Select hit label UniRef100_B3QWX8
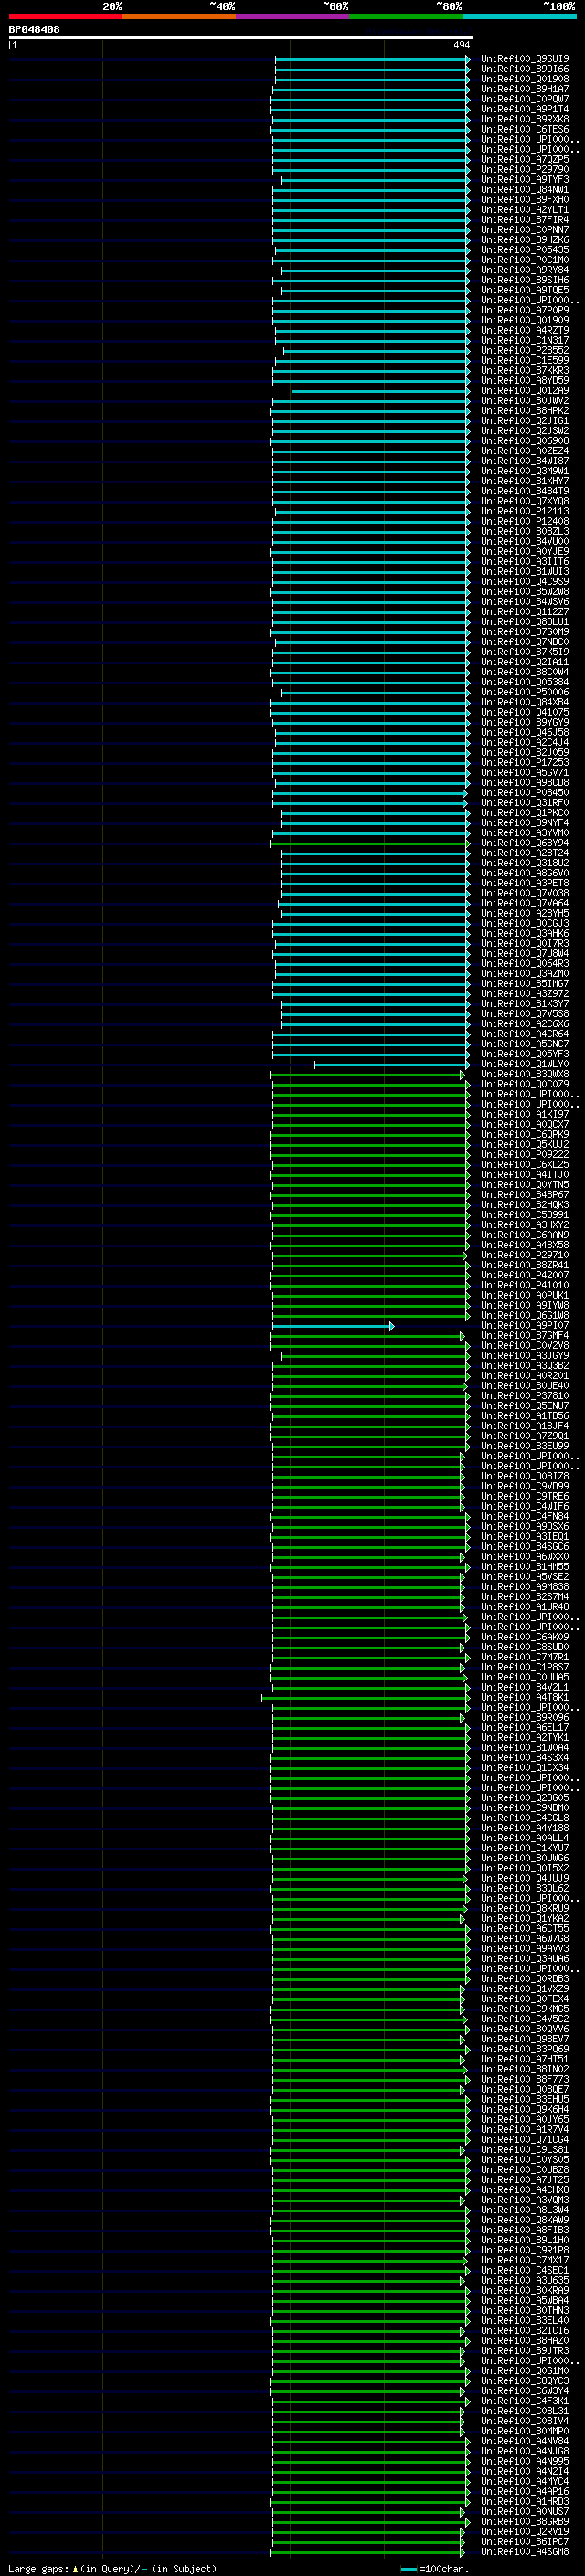This screenshot has width=585, height=2576. (x=525, y=1075)
